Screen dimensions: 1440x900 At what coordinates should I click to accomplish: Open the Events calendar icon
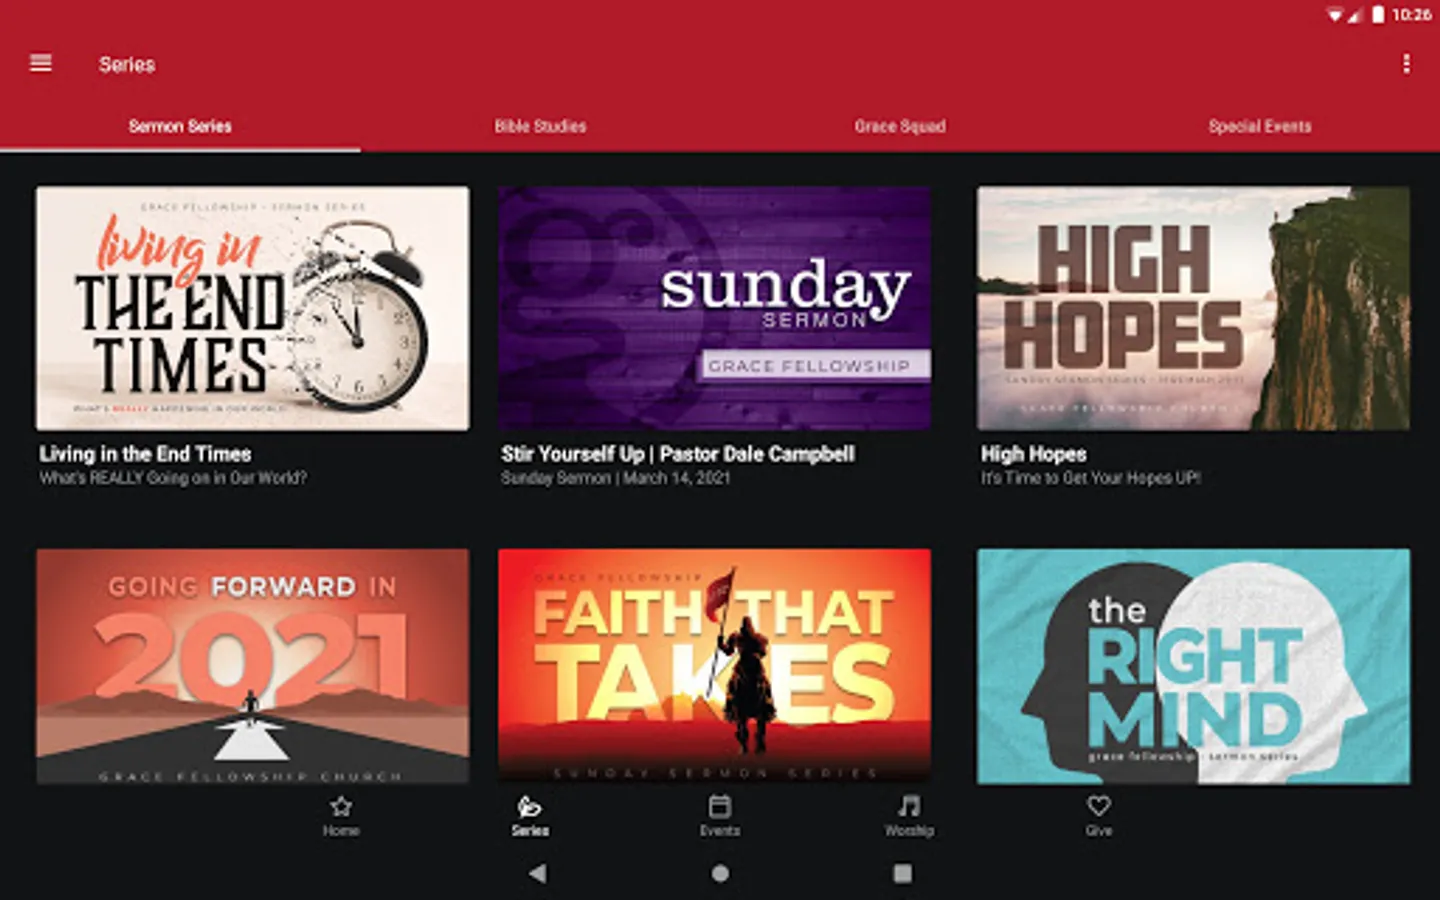(x=720, y=806)
